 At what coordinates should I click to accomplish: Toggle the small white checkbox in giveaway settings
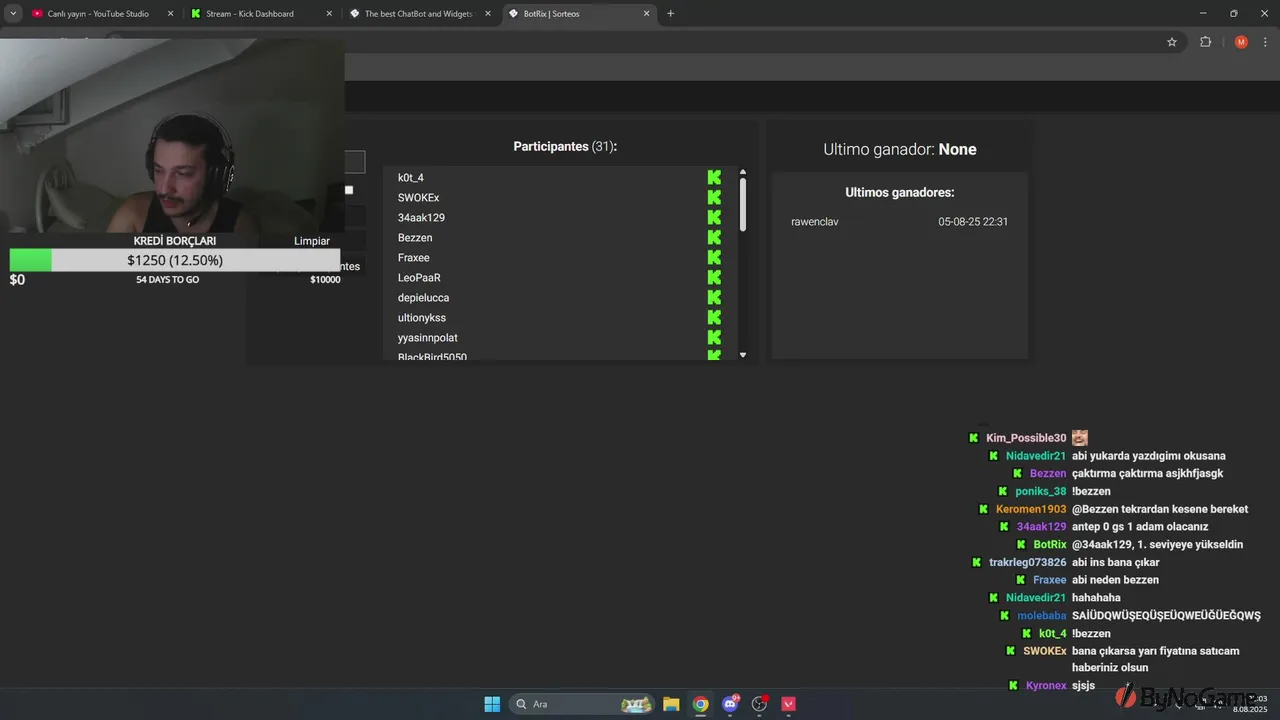[x=349, y=190]
